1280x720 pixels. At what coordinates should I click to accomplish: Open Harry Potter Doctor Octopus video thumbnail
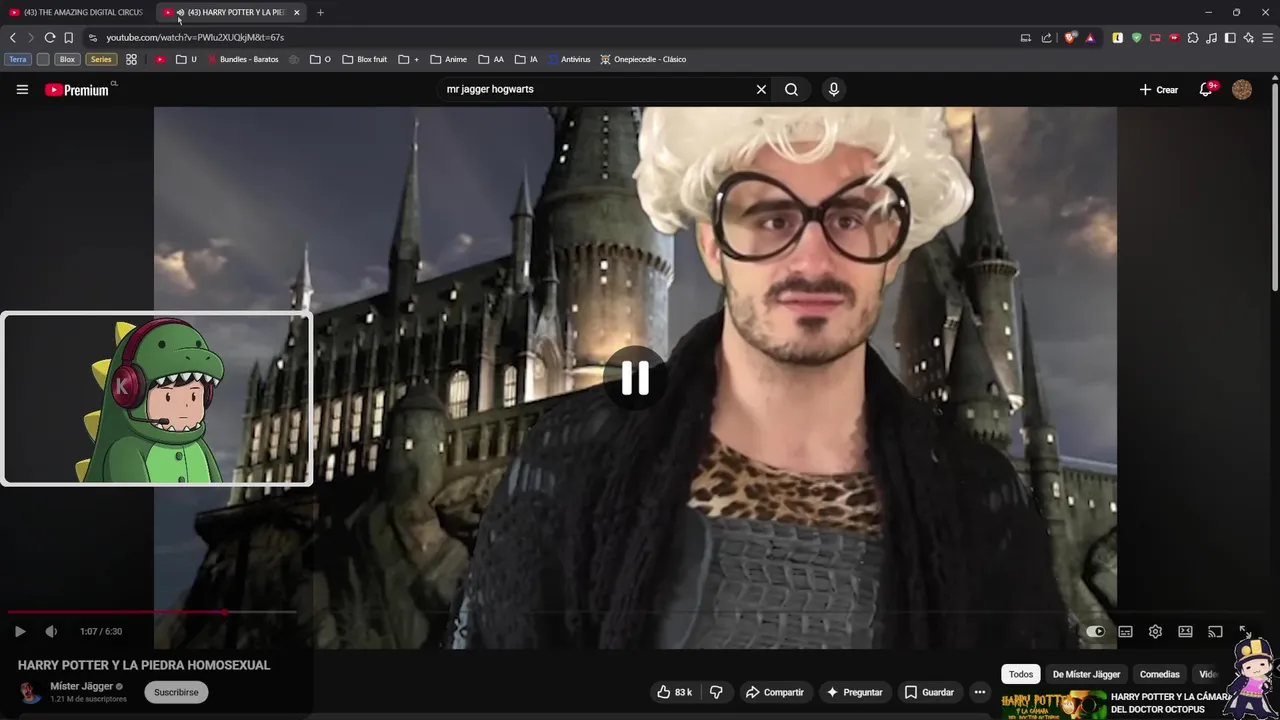[1054, 704]
